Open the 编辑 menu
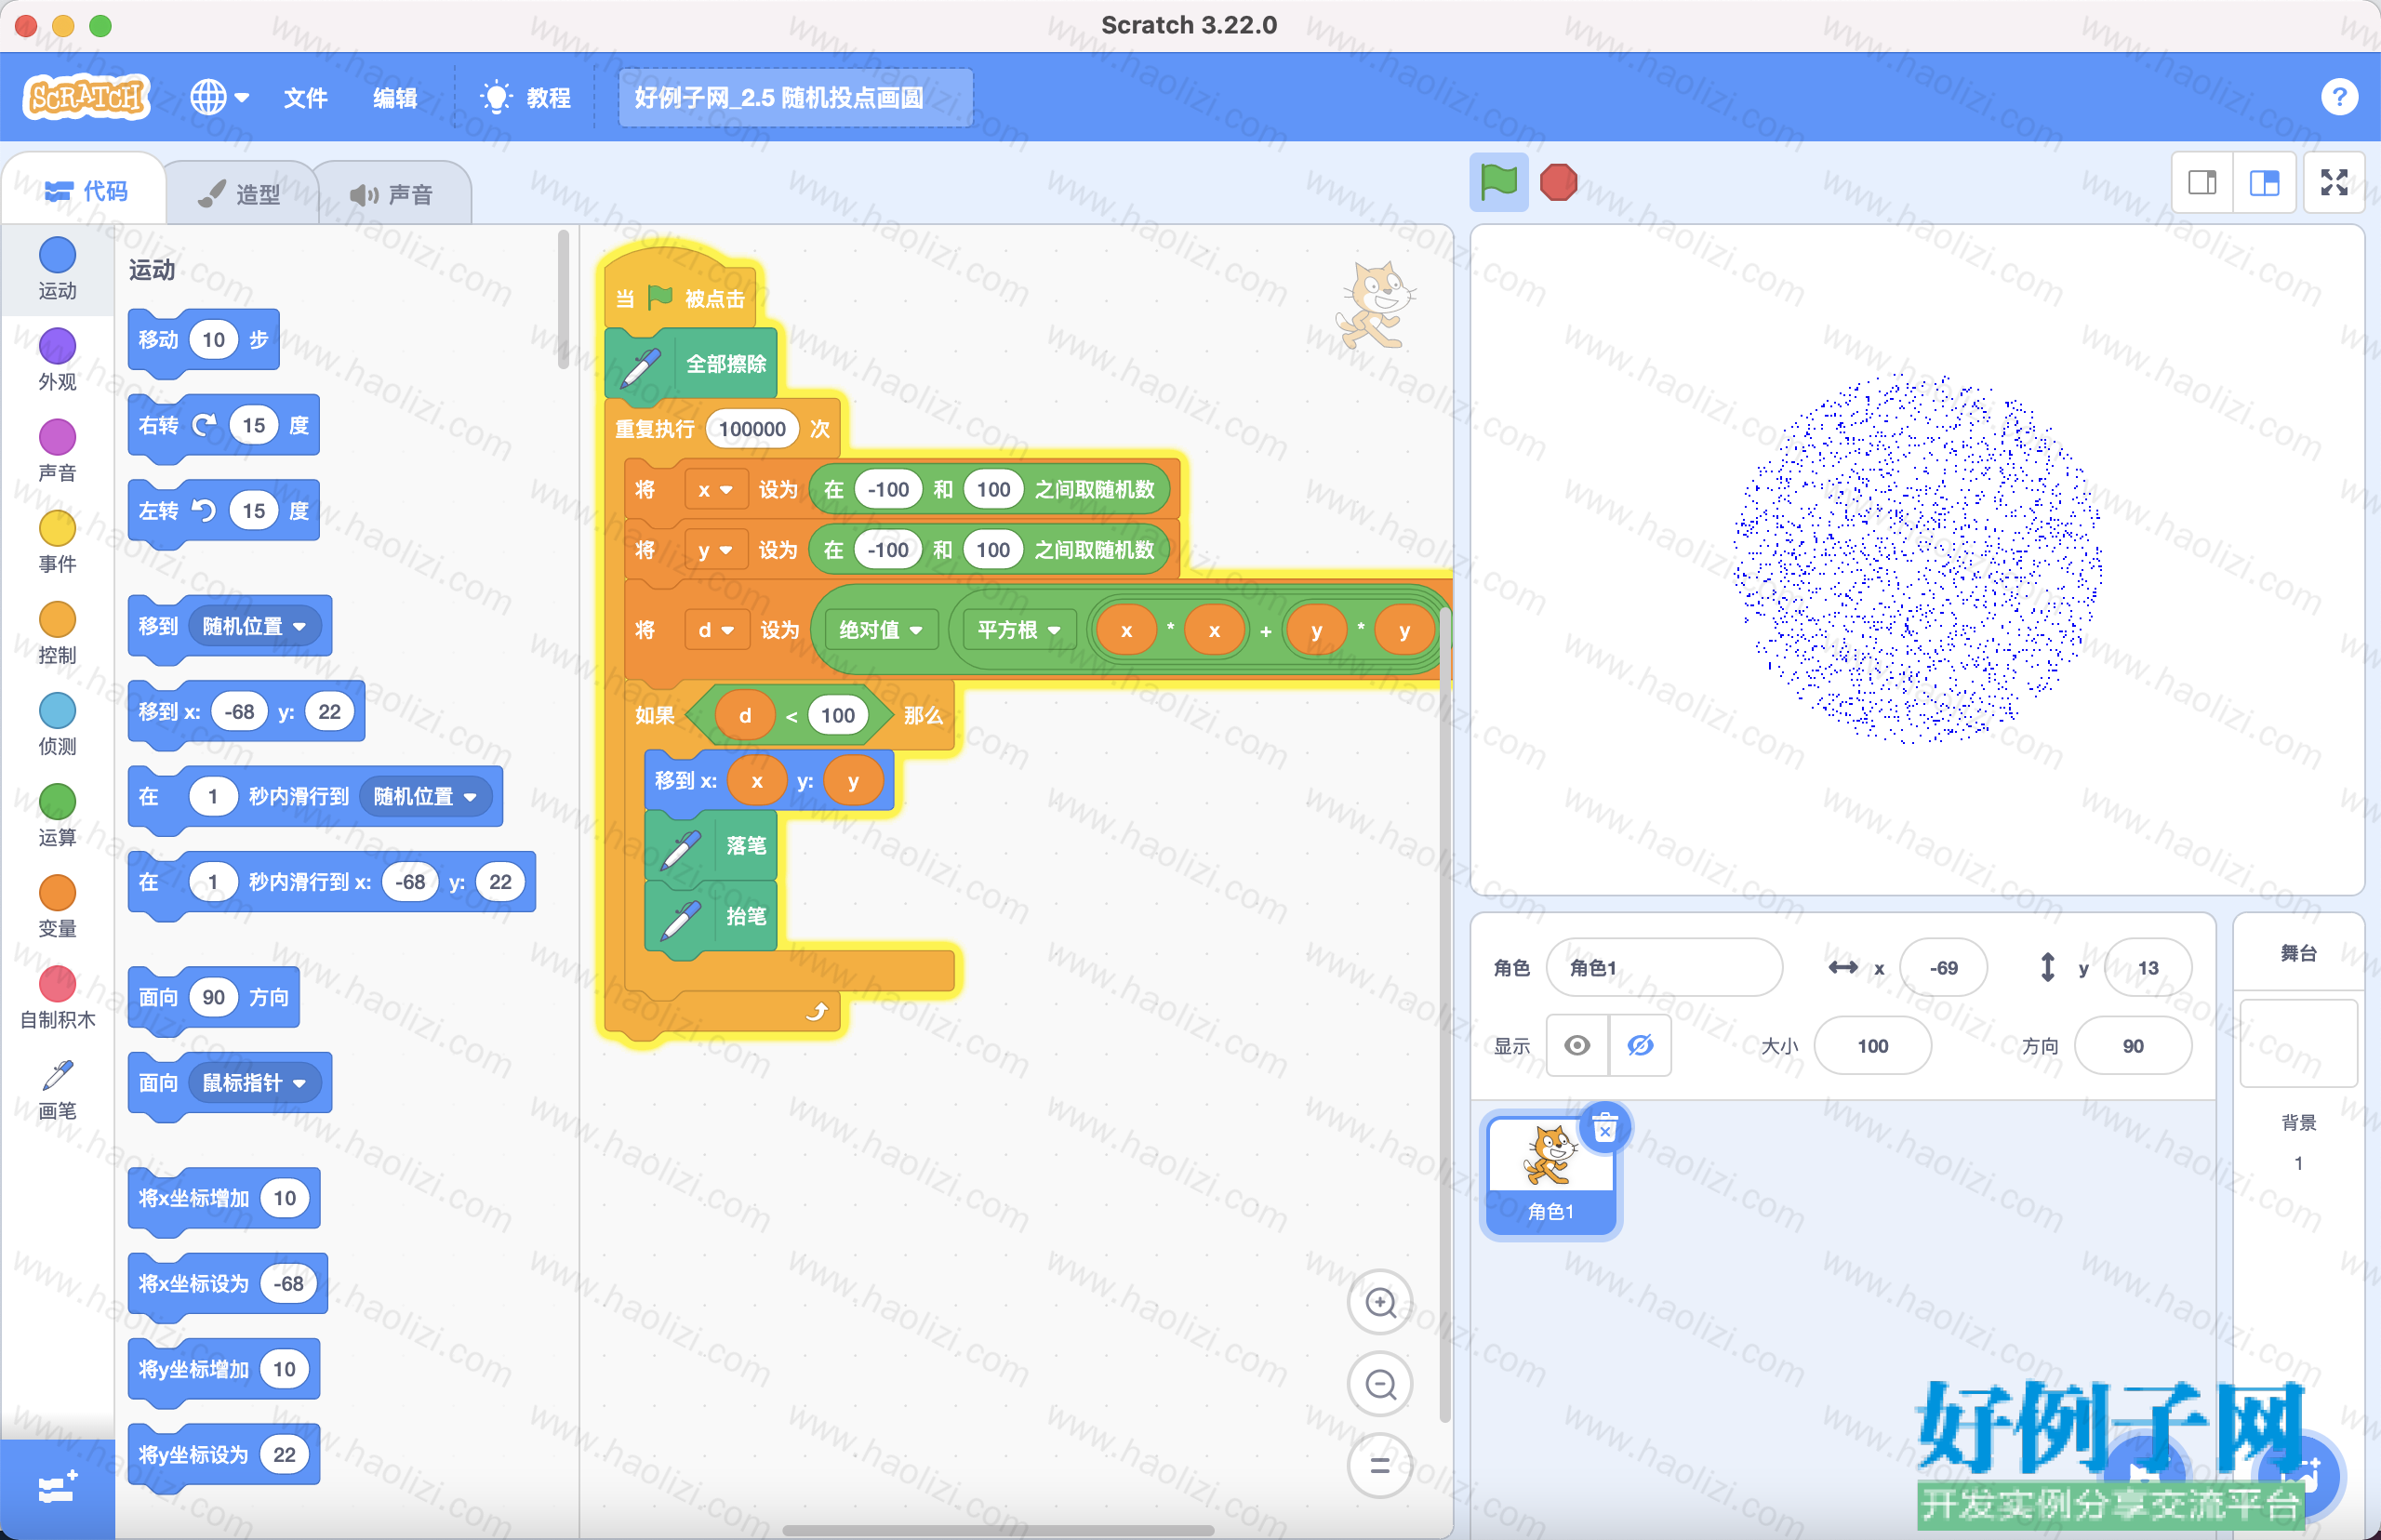2381x1540 pixels. pyautogui.click(x=395, y=97)
